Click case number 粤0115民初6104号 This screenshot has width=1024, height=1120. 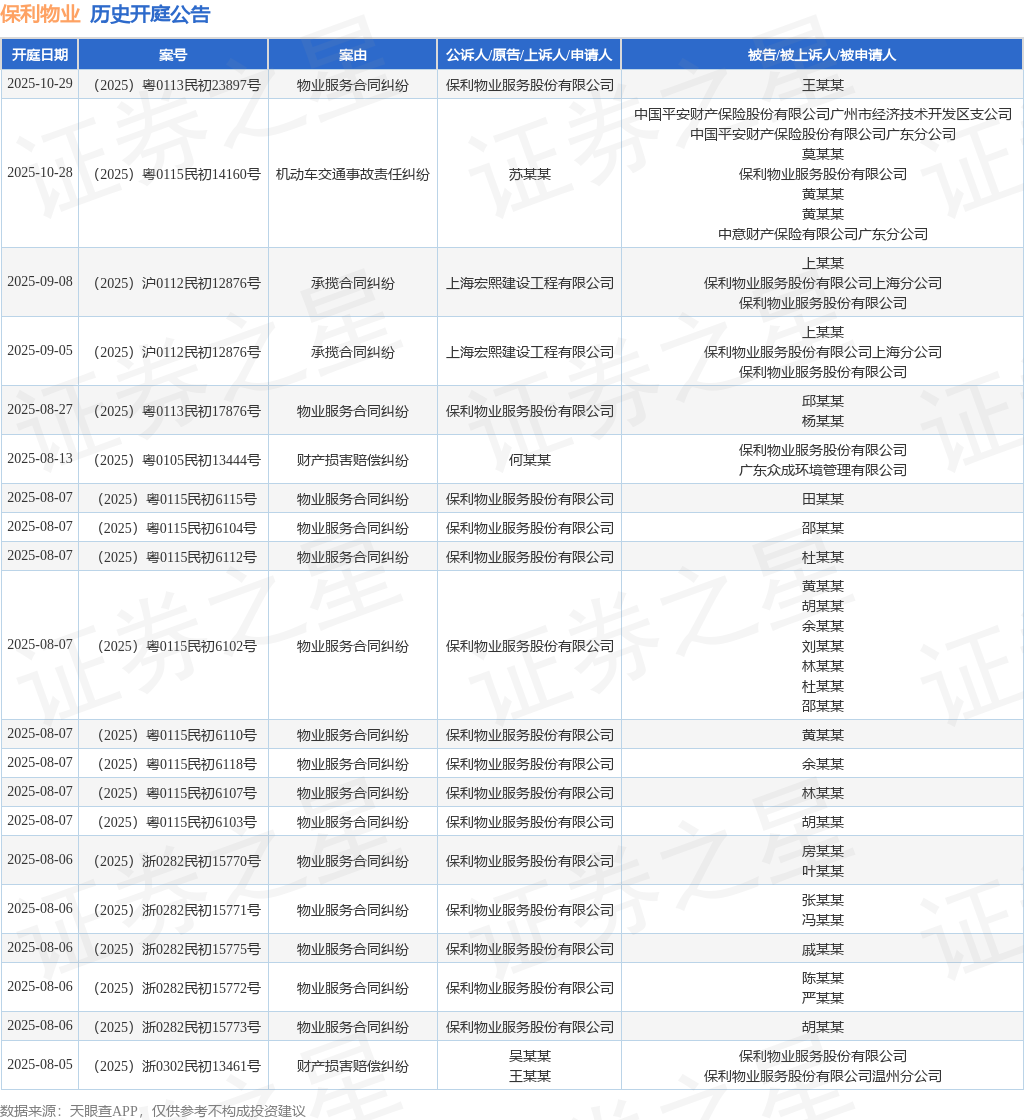[177, 529]
